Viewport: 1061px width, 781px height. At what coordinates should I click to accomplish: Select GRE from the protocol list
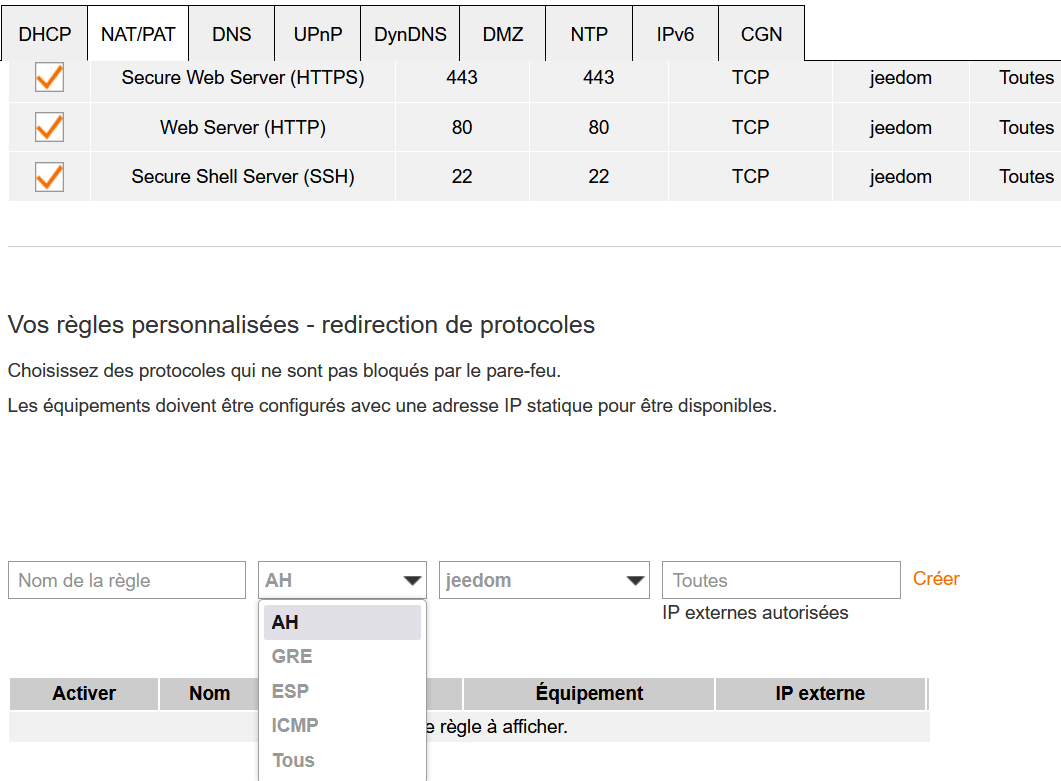click(x=292, y=656)
